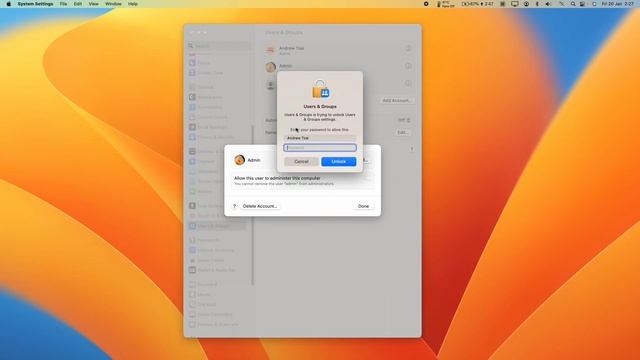Click the settings sidebar scrollbar
Viewport: 640px width, 360px height.
coord(252,205)
